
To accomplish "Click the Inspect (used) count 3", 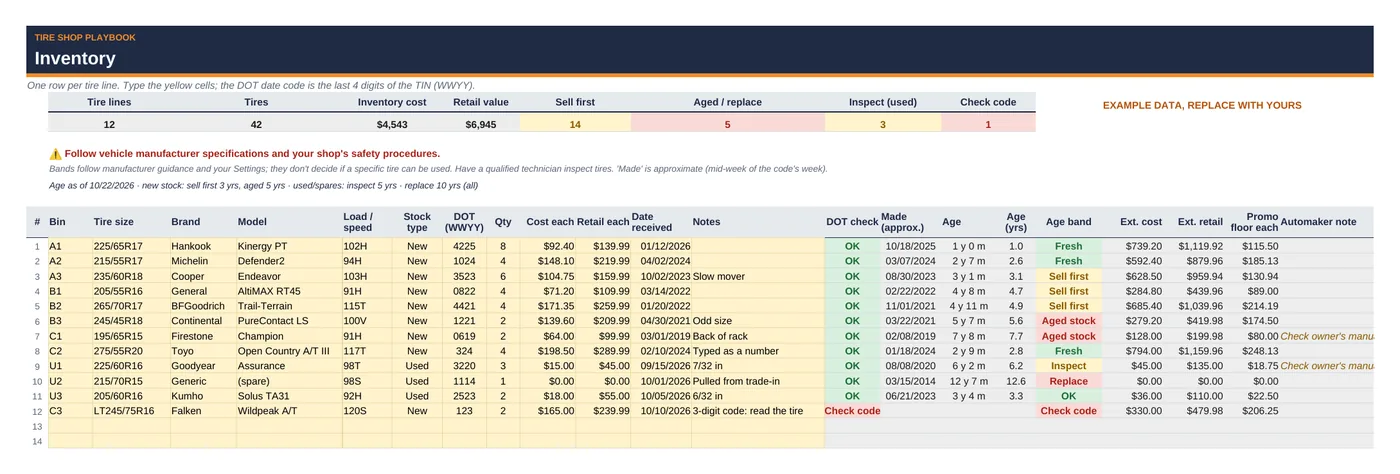I will pos(883,125).
